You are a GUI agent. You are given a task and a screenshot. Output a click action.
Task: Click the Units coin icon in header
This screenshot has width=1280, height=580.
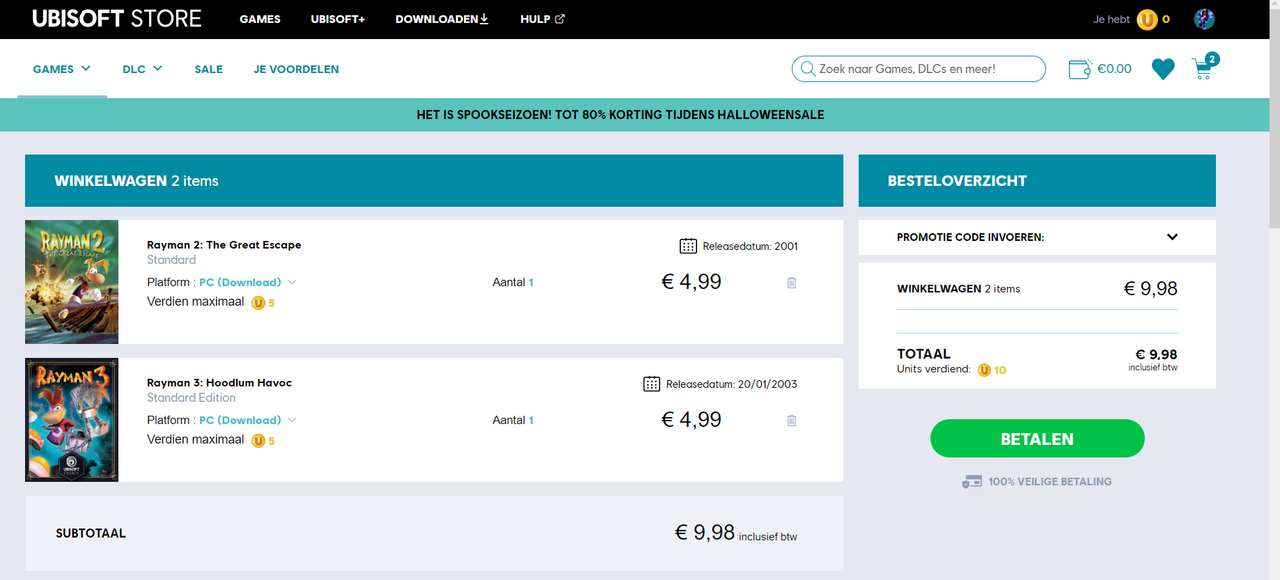tap(1147, 19)
